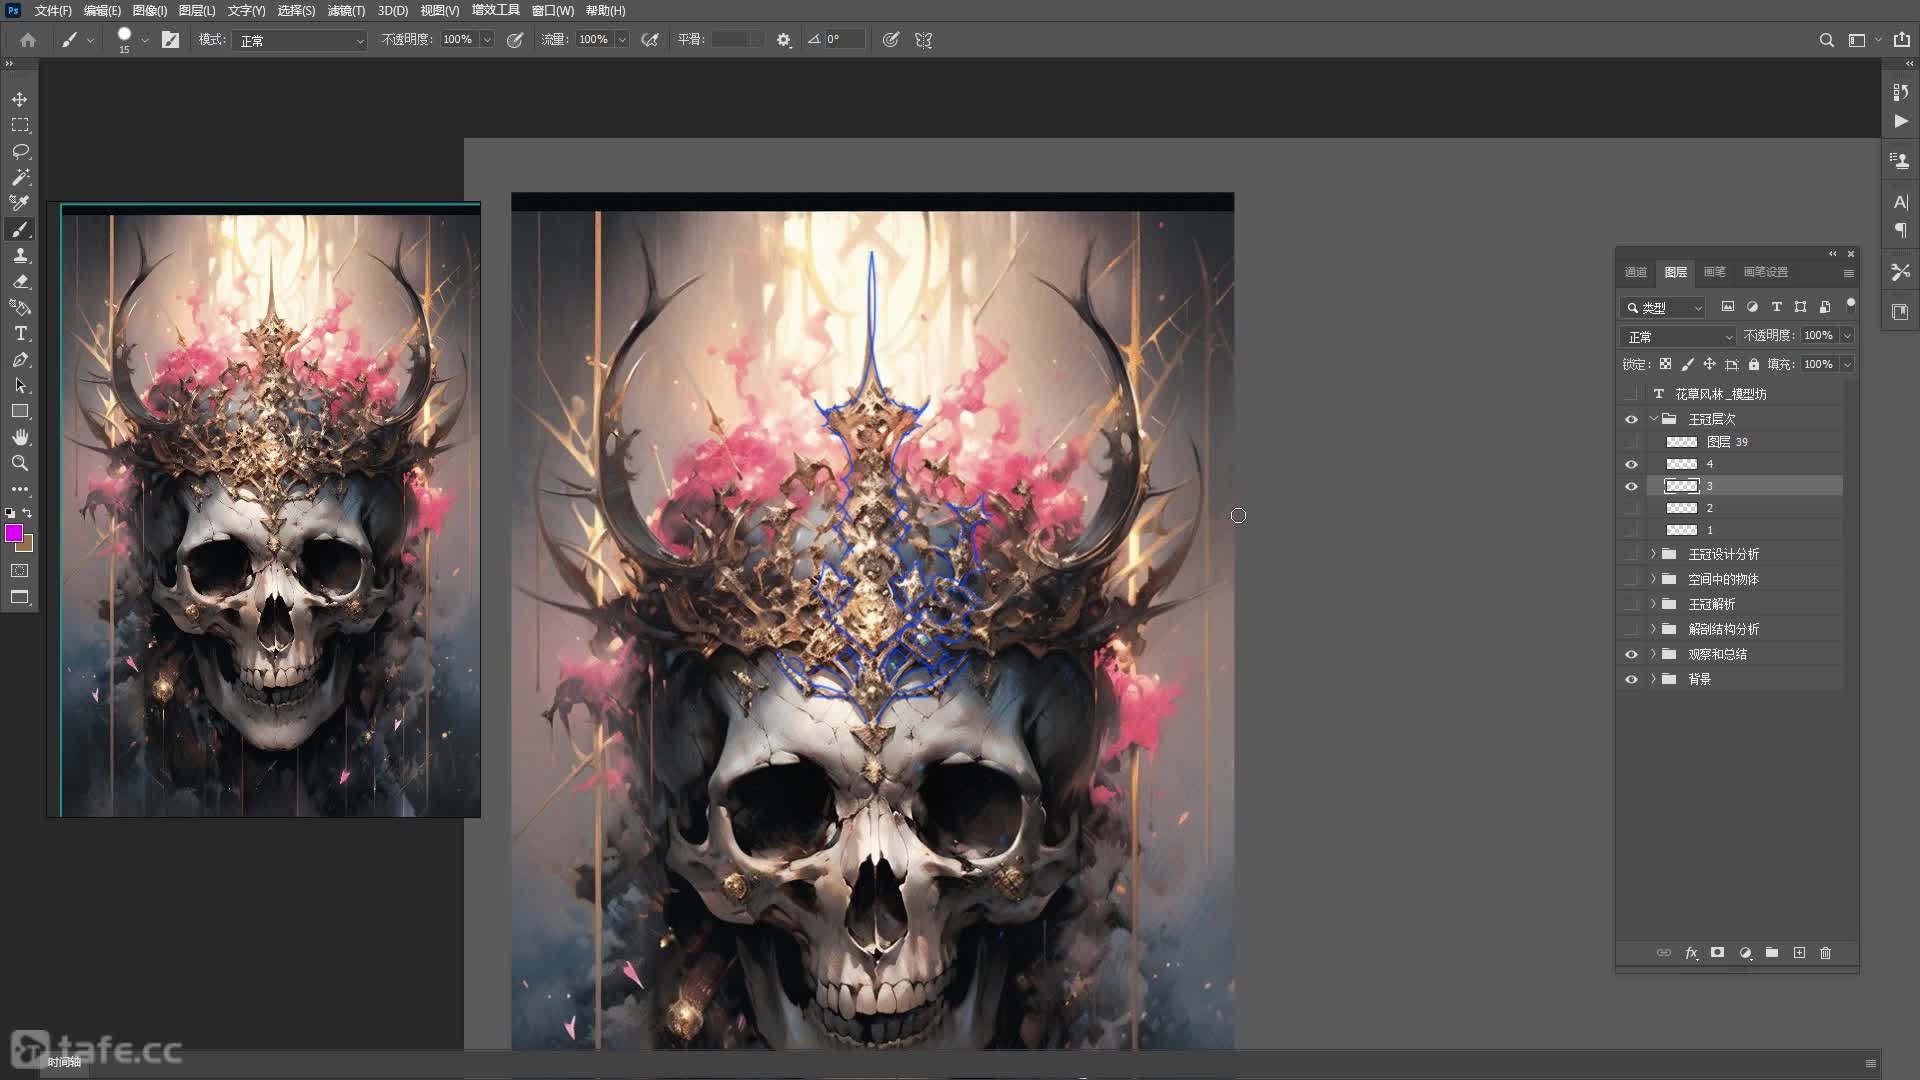Select the Pen tool
Image resolution: width=1920 pixels, height=1080 pixels.
pos(20,360)
